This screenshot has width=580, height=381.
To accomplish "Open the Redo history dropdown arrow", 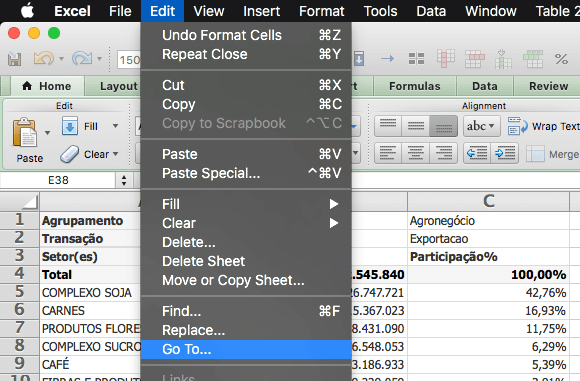I will point(99,59).
